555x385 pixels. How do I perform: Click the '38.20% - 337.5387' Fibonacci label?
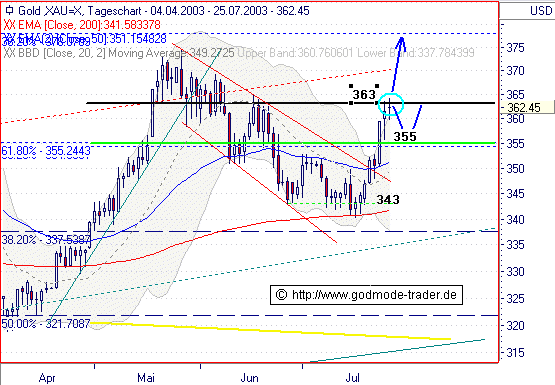[x=46, y=240]
